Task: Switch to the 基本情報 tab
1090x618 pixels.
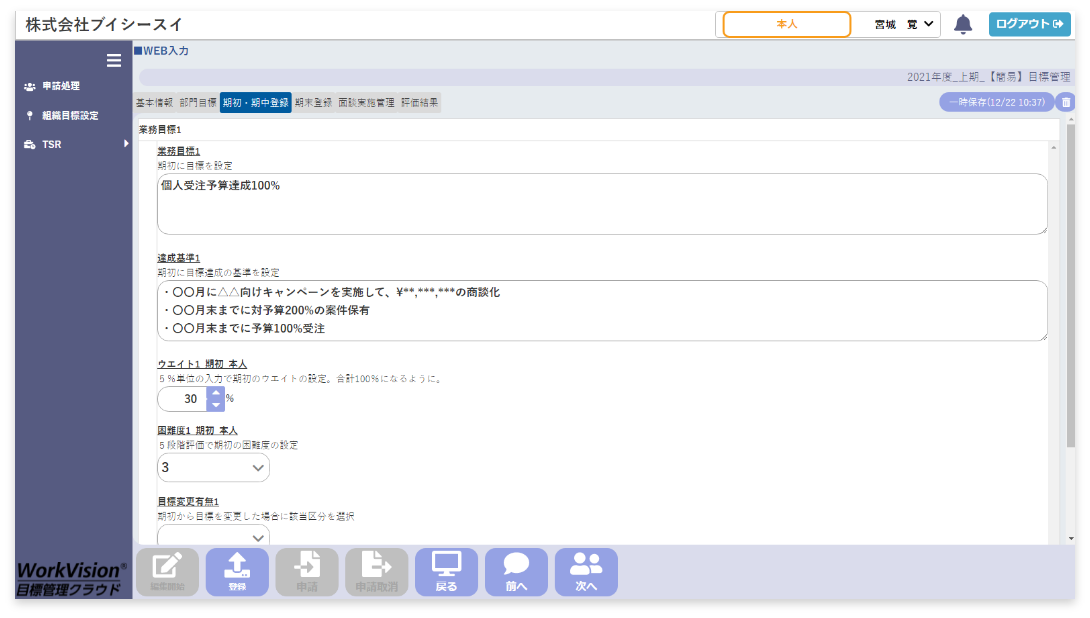Action: pyautogui.click(x=154, y=102)
